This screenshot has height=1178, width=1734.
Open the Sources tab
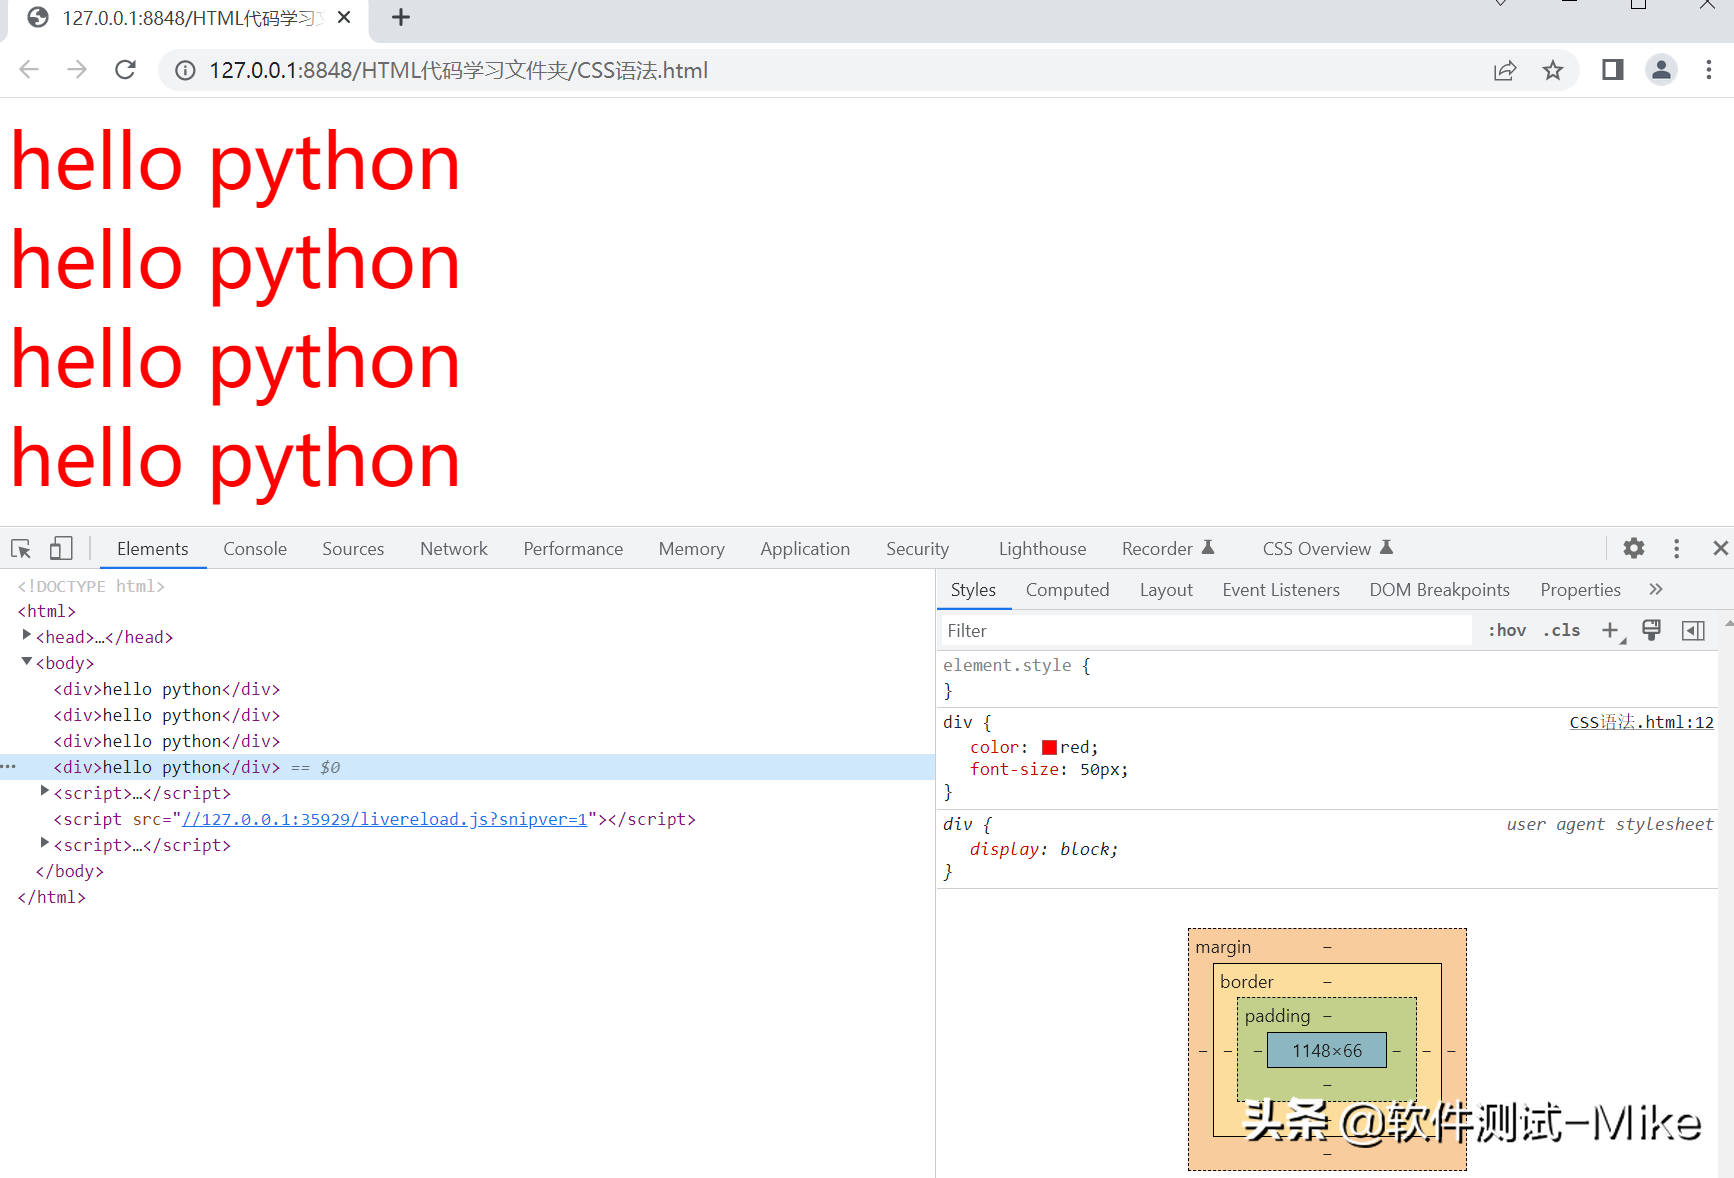(x=353, y=549)
